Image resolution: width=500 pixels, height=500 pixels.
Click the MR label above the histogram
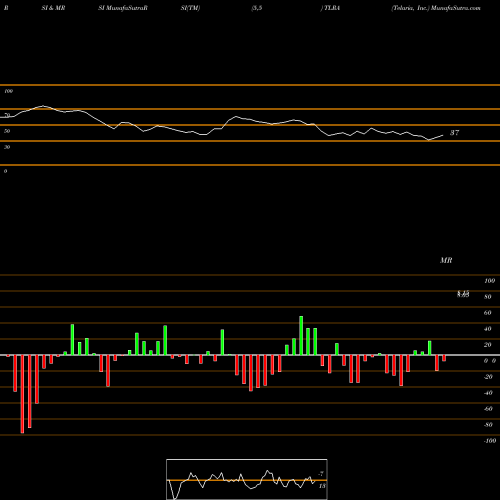tap(446, 260)
